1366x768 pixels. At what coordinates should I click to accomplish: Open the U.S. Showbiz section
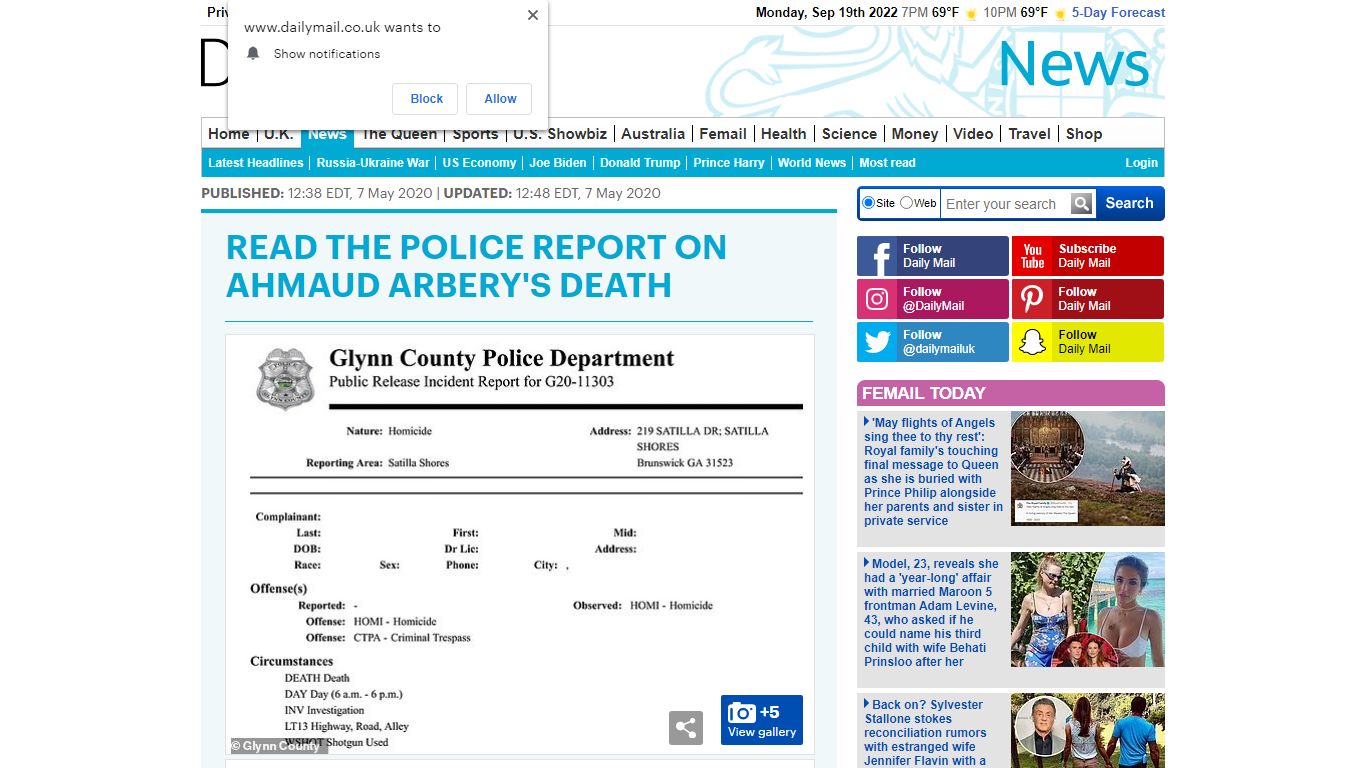[560, 134]
